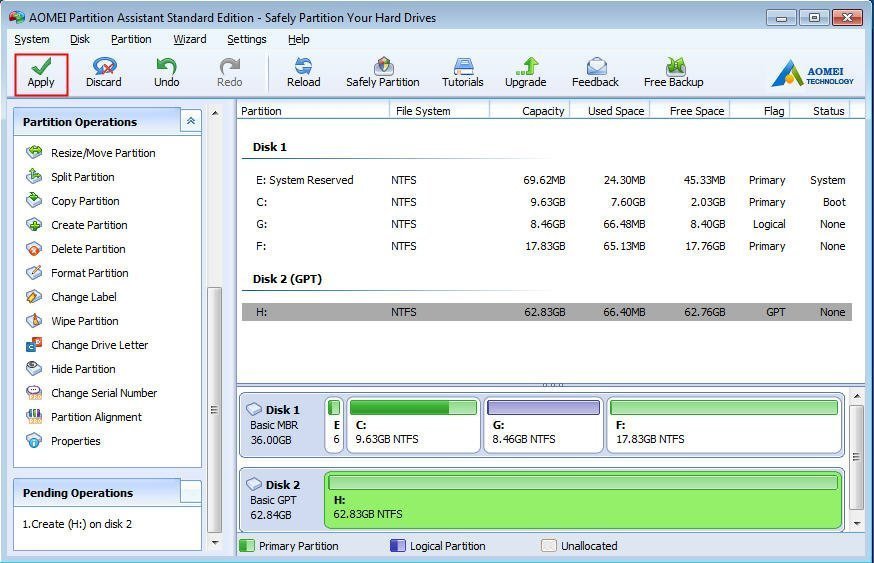Open the Help menu
Image resolution: width=874 pixels, height=563 pixels.
pos(299,39)
